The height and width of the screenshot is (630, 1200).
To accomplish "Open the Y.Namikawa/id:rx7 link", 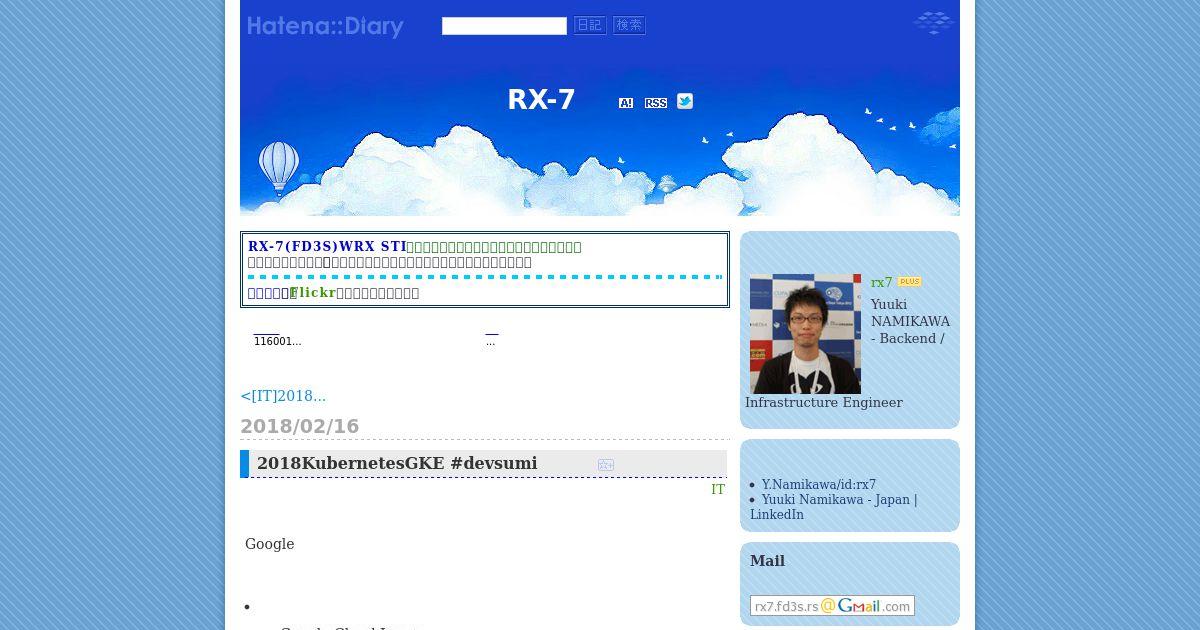I will [x=819, y=485].
